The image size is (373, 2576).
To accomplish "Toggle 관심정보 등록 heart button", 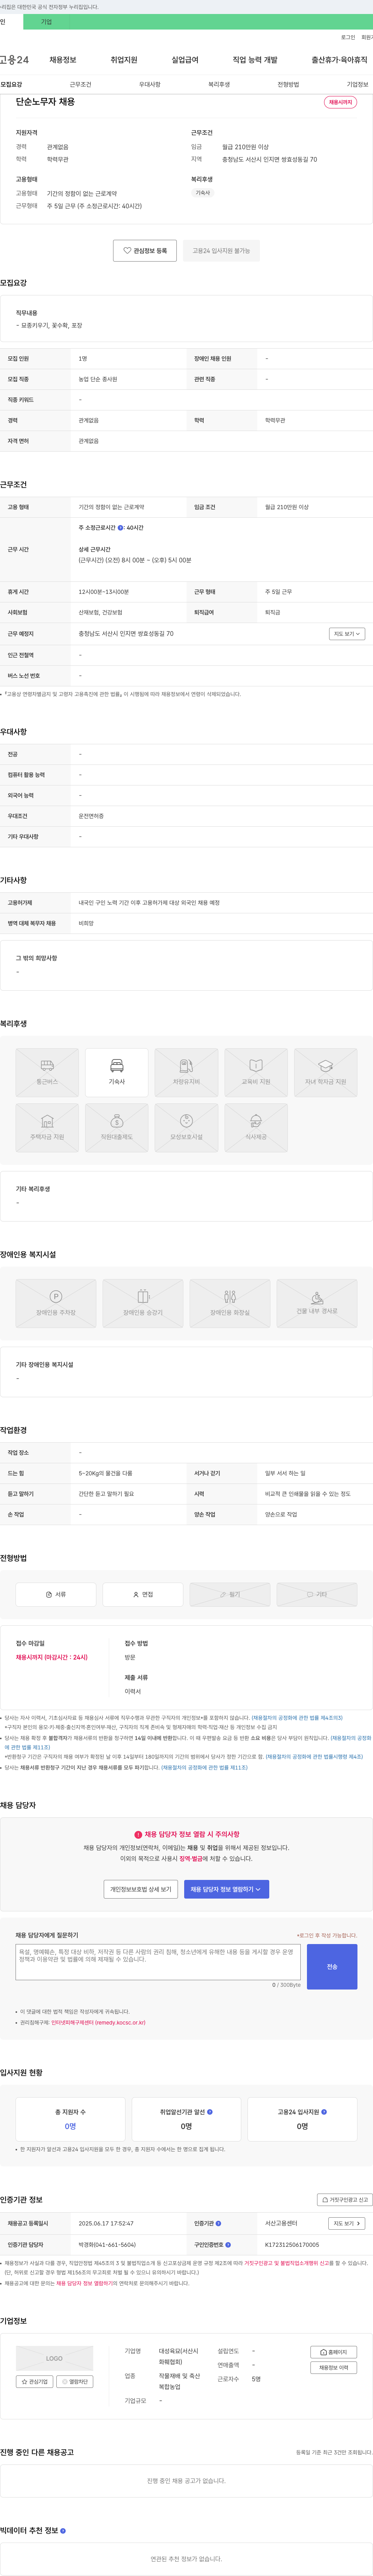I will coord(145,251).
